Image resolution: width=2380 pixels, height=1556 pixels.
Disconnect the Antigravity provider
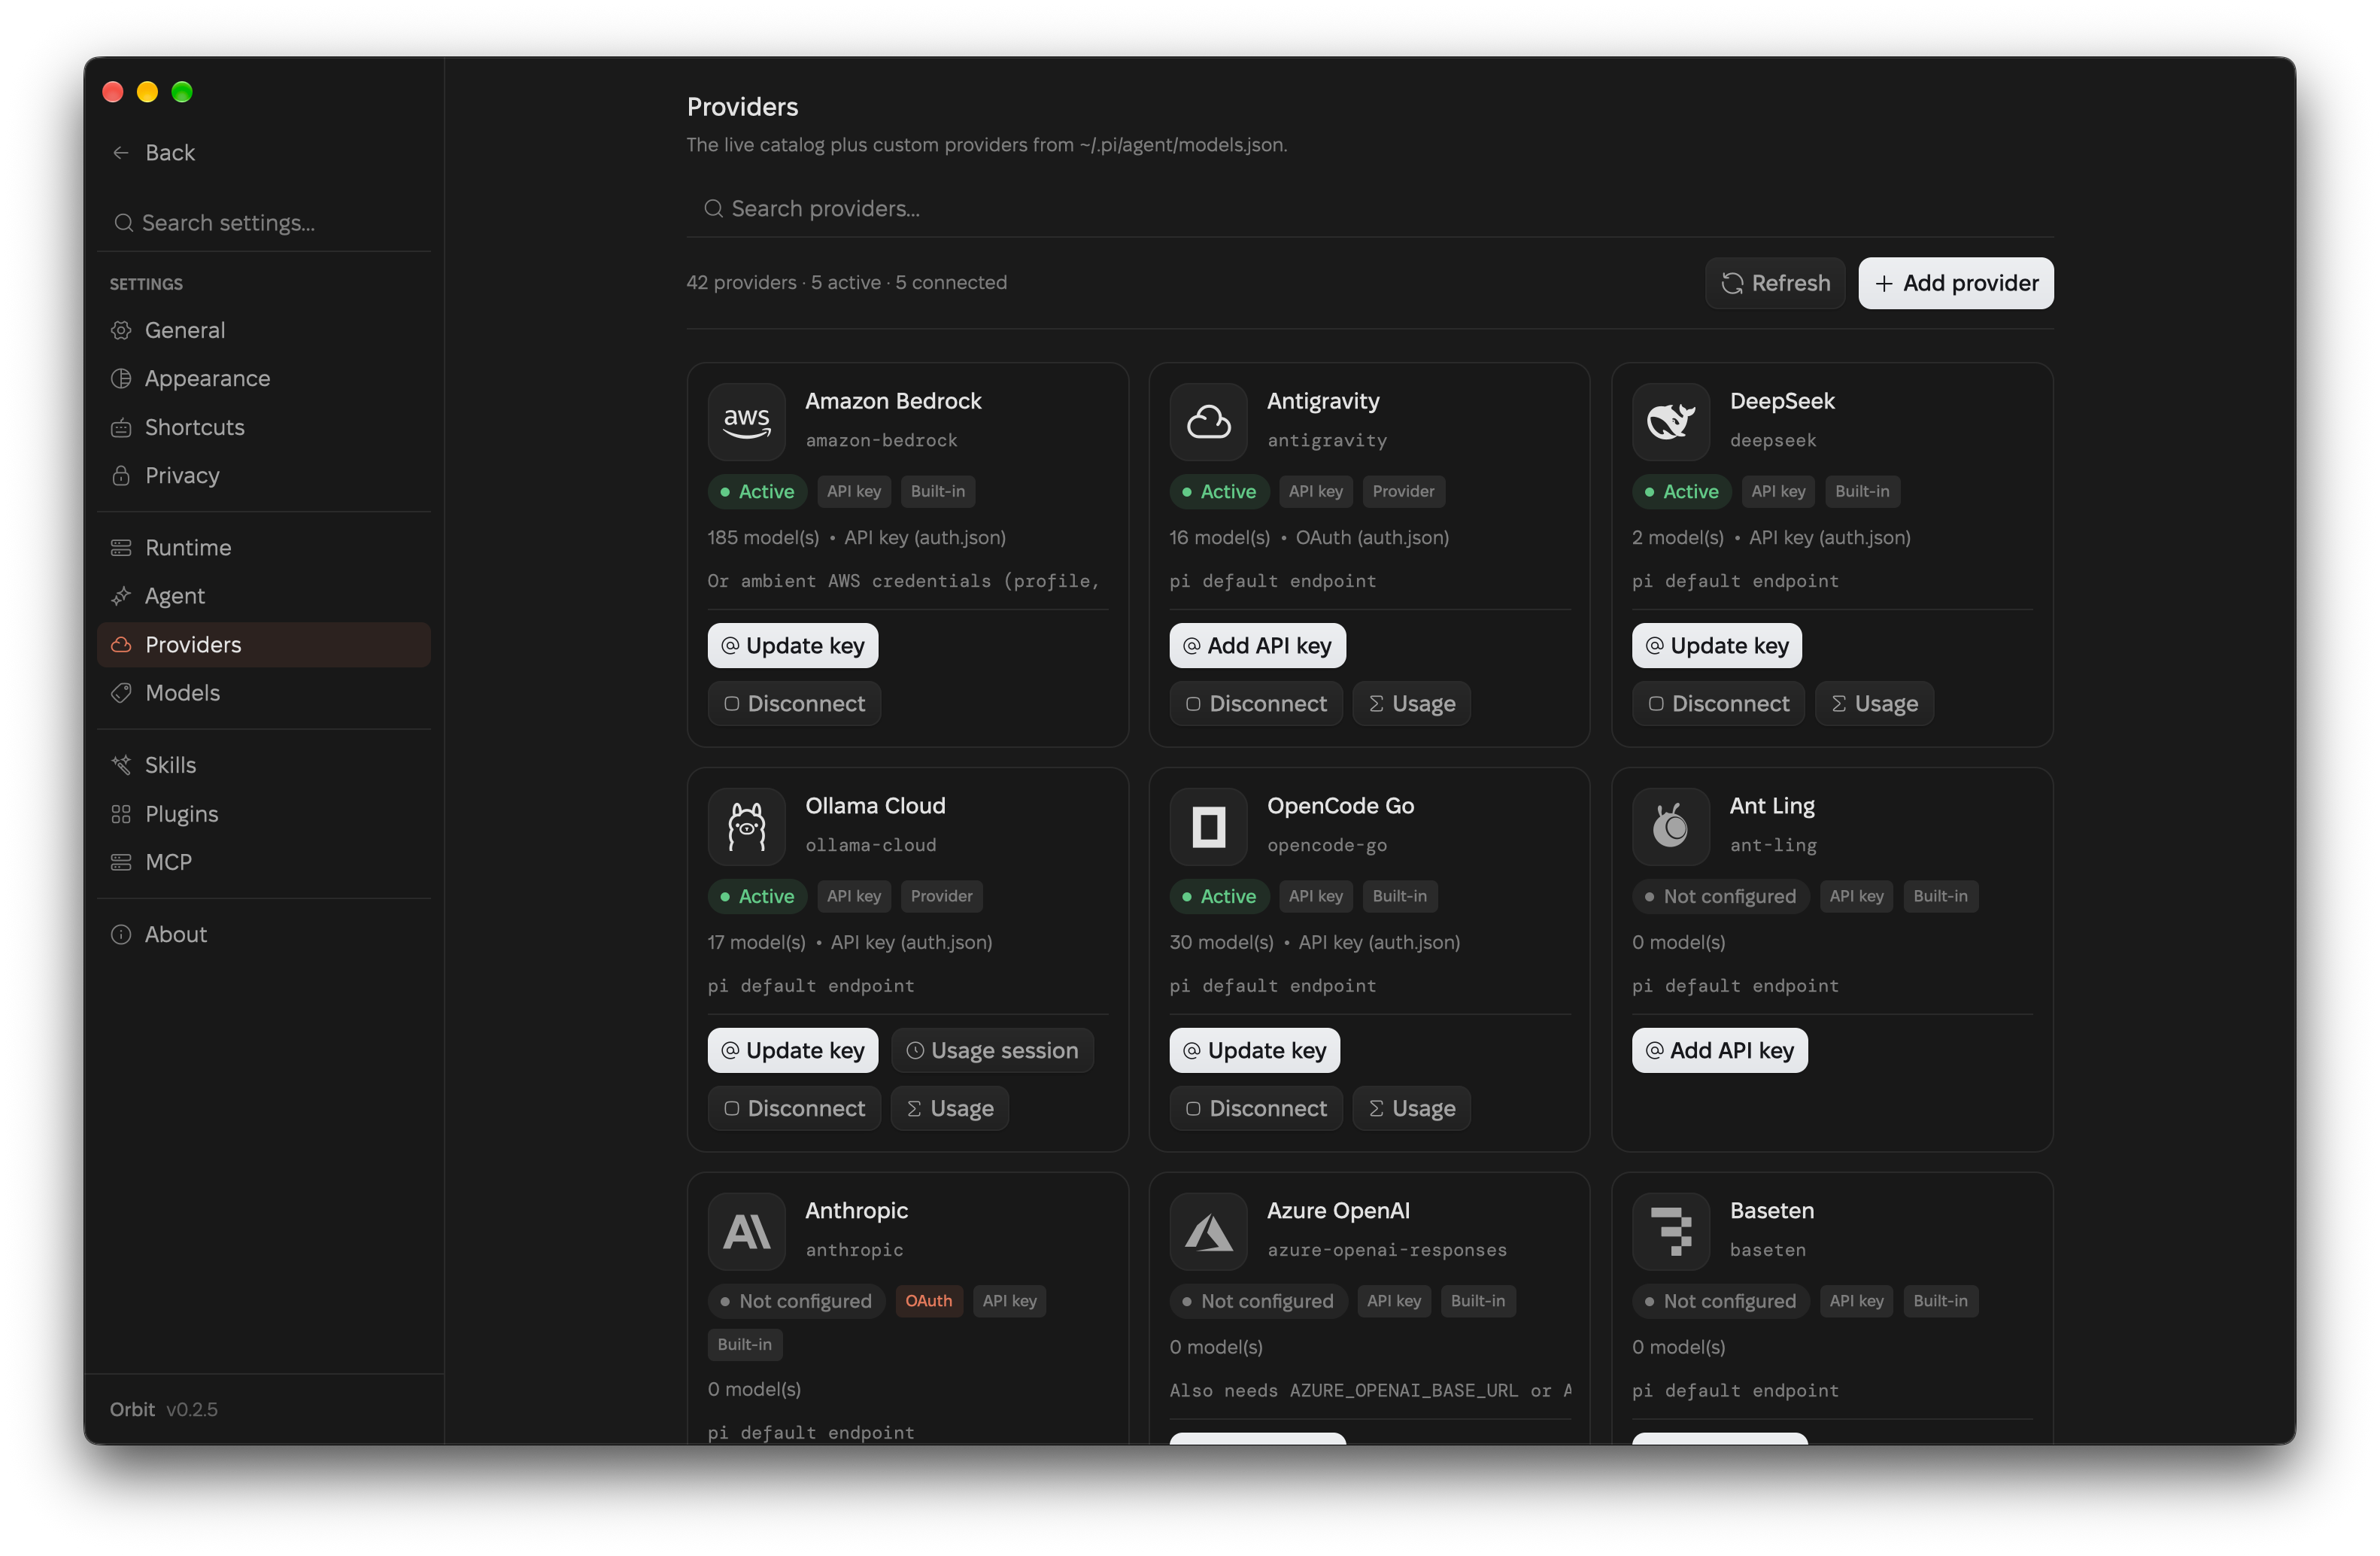1256,704
